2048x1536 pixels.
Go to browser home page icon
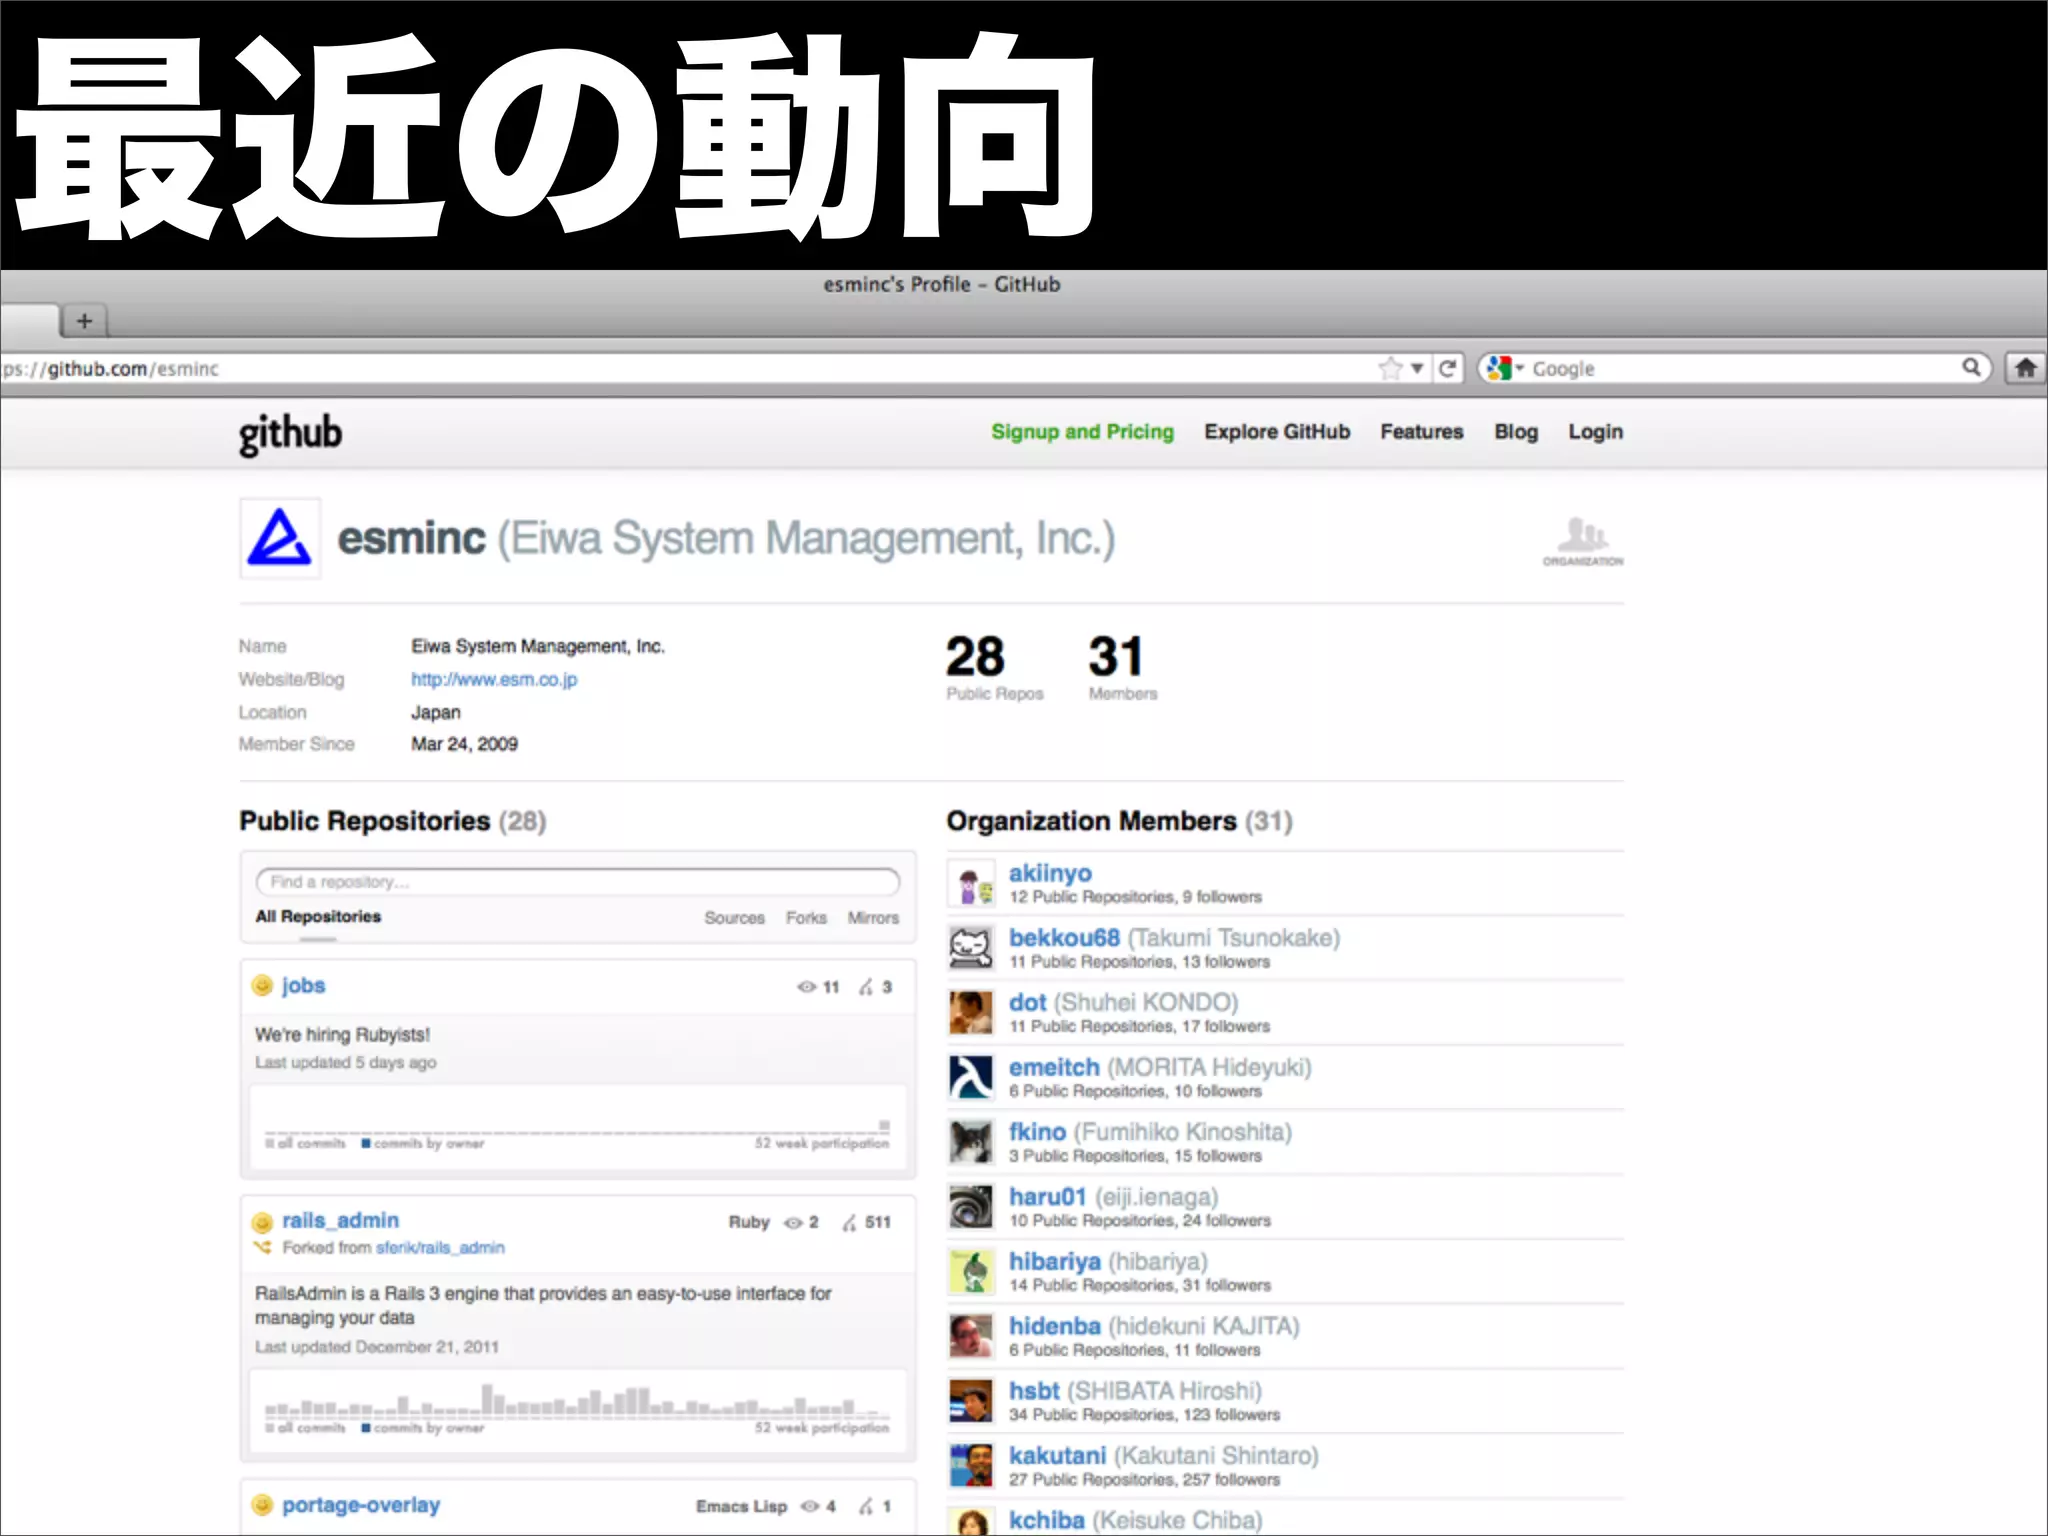tap(2025, 368)
